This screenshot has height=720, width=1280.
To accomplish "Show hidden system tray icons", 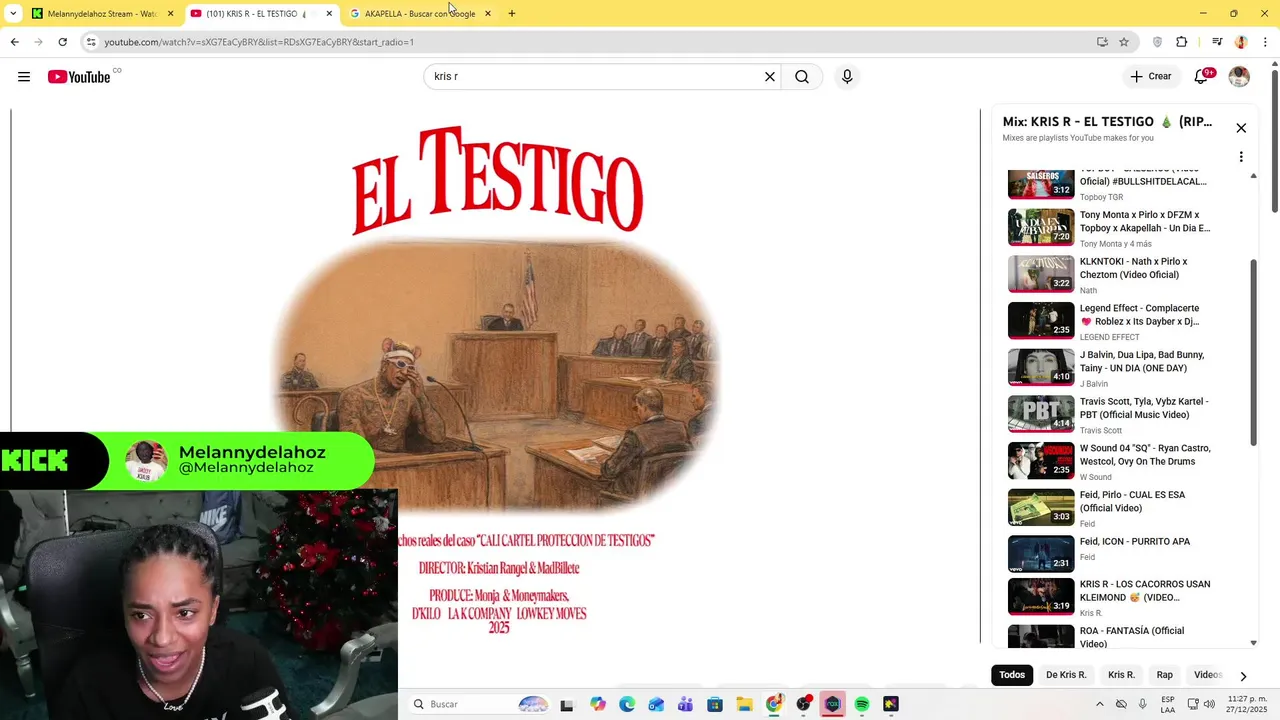I will tap(1100, 704).
